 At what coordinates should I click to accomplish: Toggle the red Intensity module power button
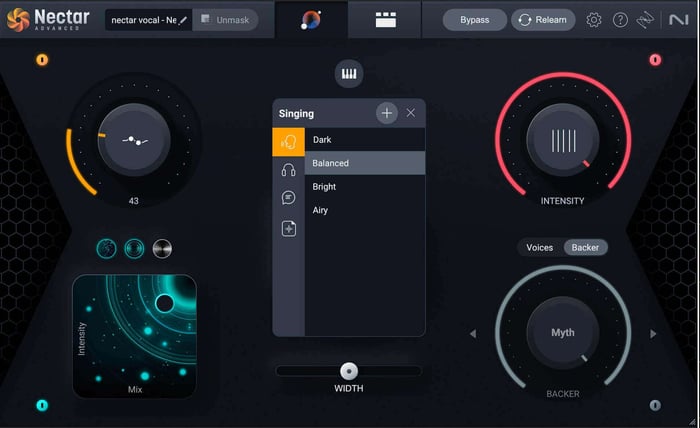(x=655, y=60)
